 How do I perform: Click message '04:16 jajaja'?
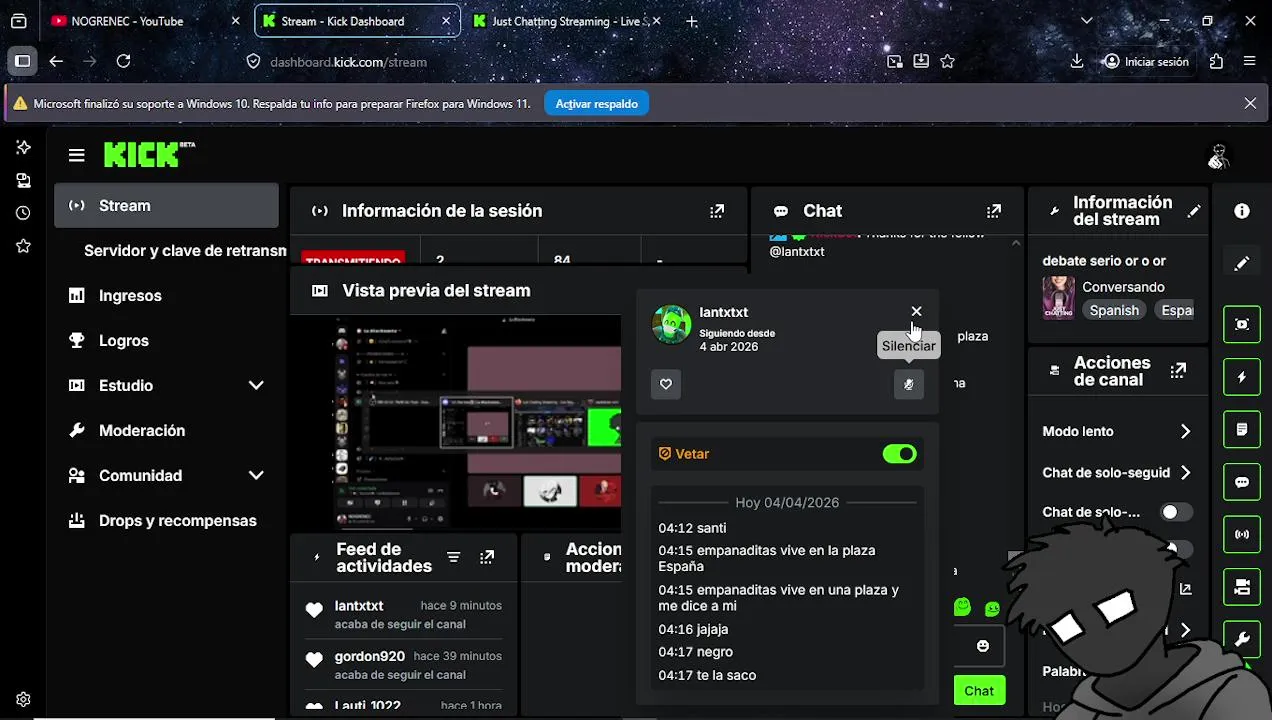pos(693,629)
